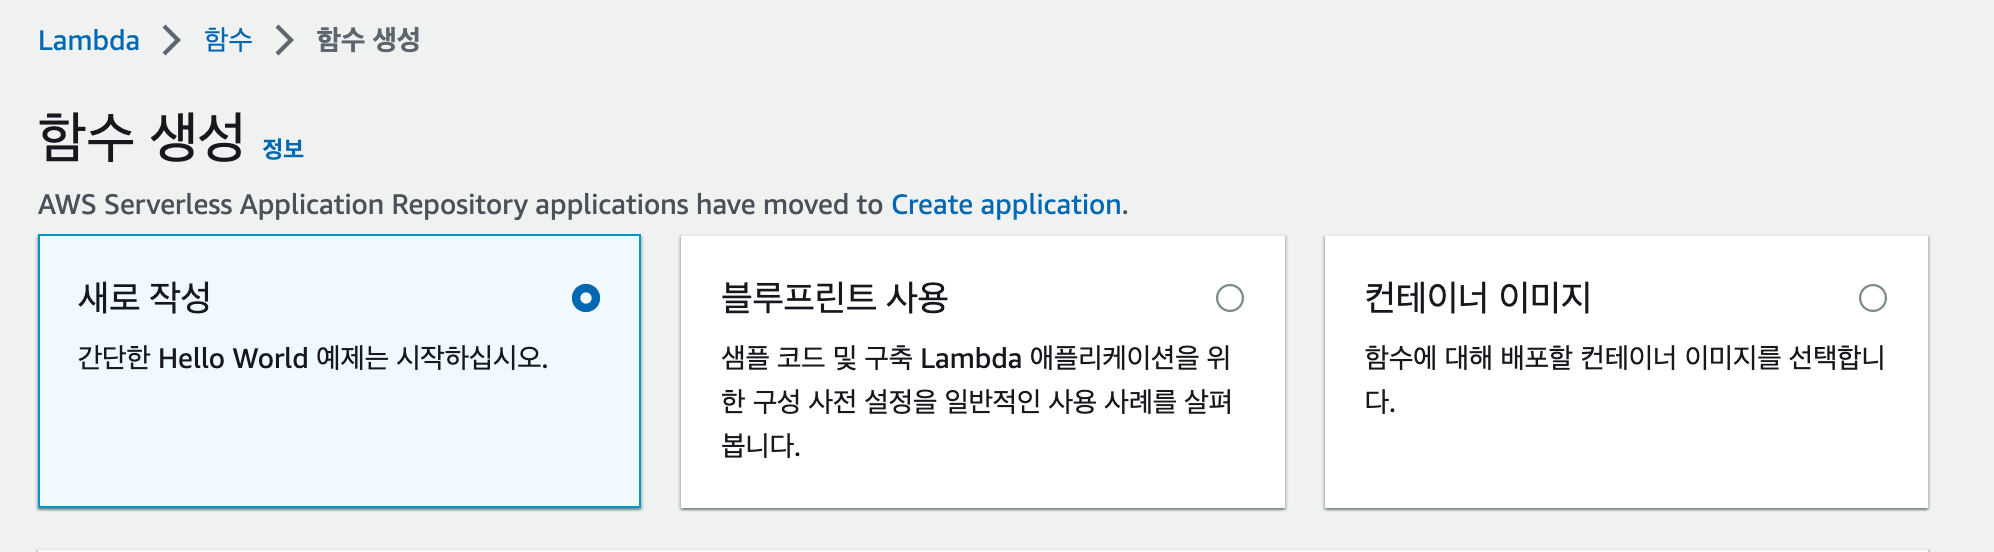Click the Hello World description text
The width and height of the screenshot is (1994, 552).
(x=313, y=358)
